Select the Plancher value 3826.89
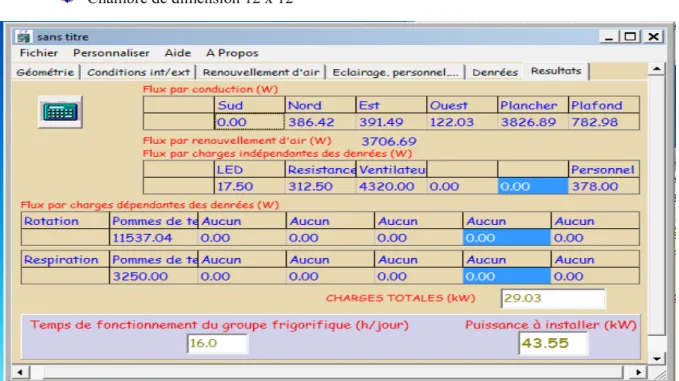Viewport: 679px width, 381px height. tap(533, 122)
